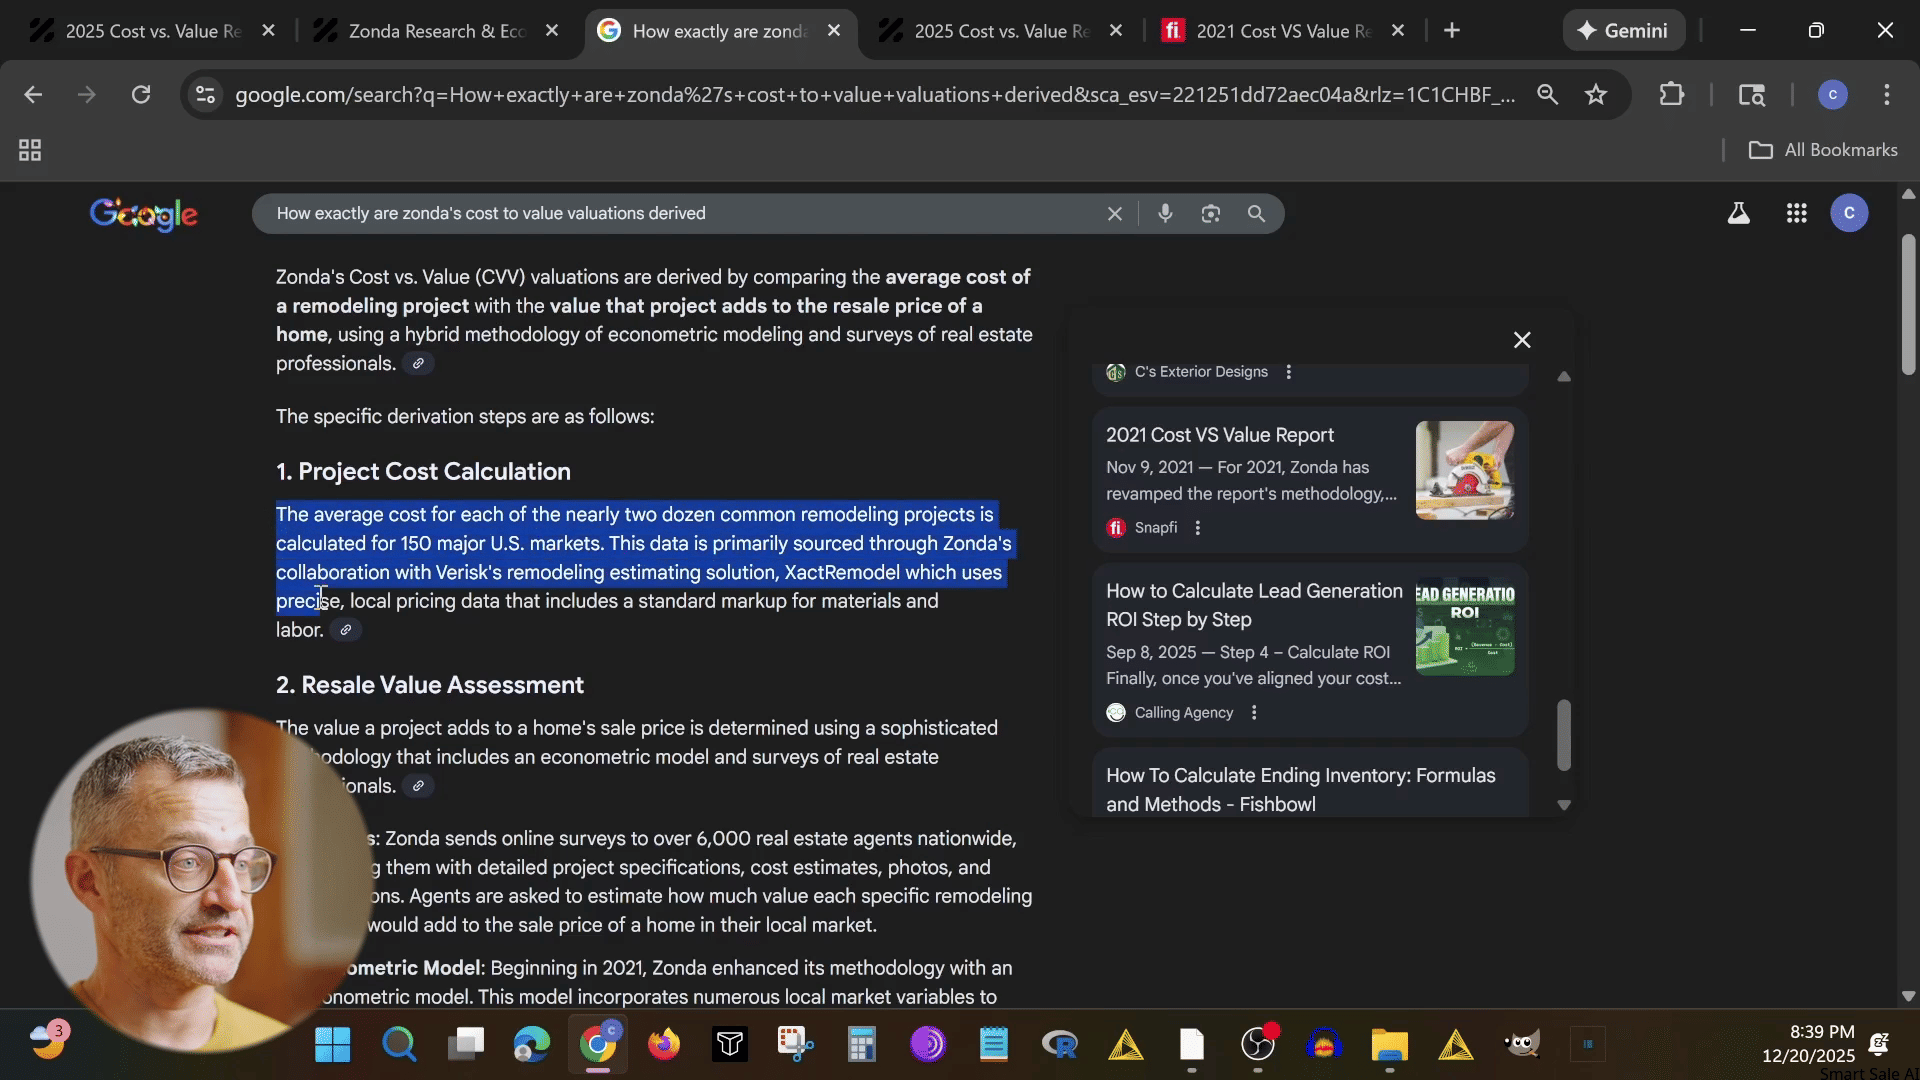This screenshot has height=1080, width=1920.
Task: Open options for Calling Agency source
Action: (x=1254, y=713)
